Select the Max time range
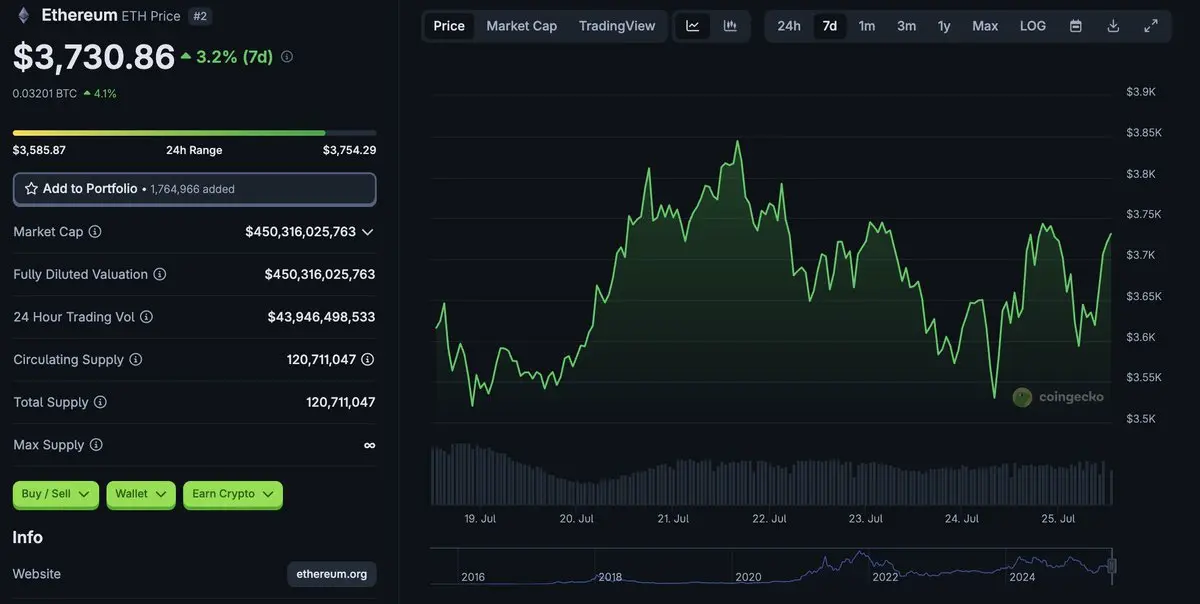The height and width of the screenshot is (604, 1200). click(985, 26)
